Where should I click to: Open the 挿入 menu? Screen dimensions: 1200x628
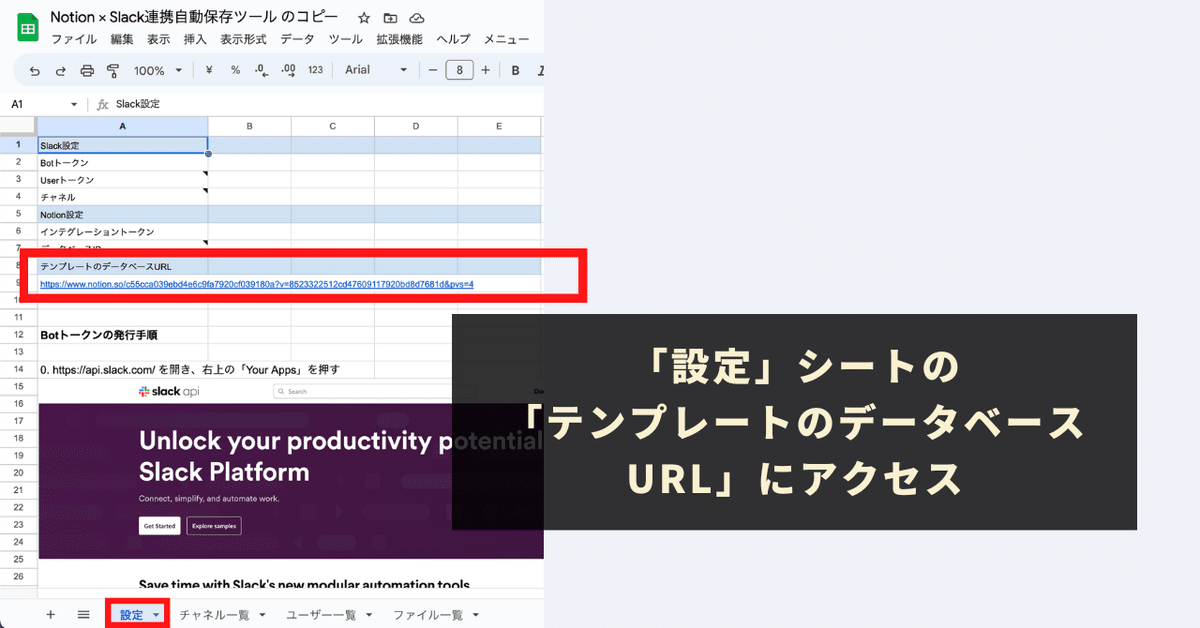[195, 39]
